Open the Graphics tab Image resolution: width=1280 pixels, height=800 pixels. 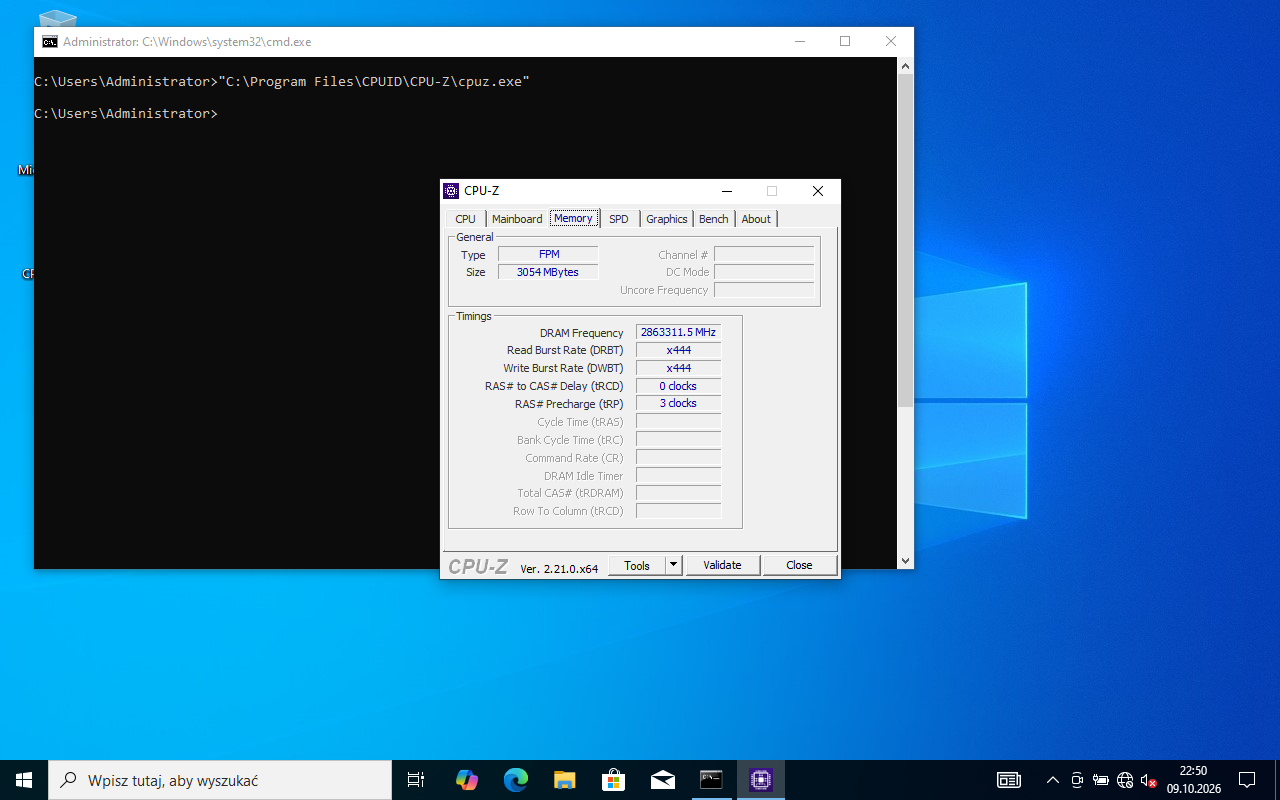(667, 219)
